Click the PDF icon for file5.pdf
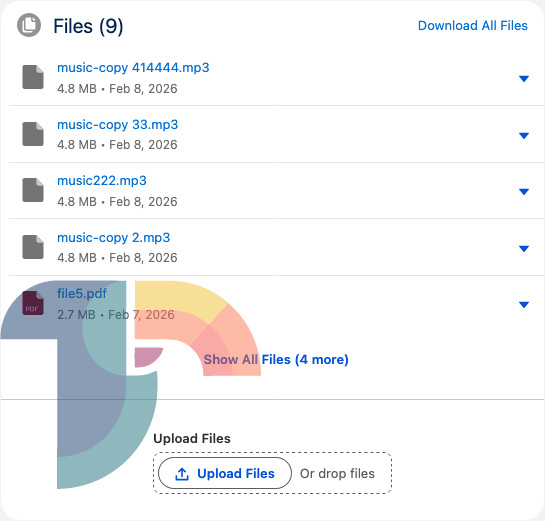Screen dimensions: 545x521 click(33, 303)
